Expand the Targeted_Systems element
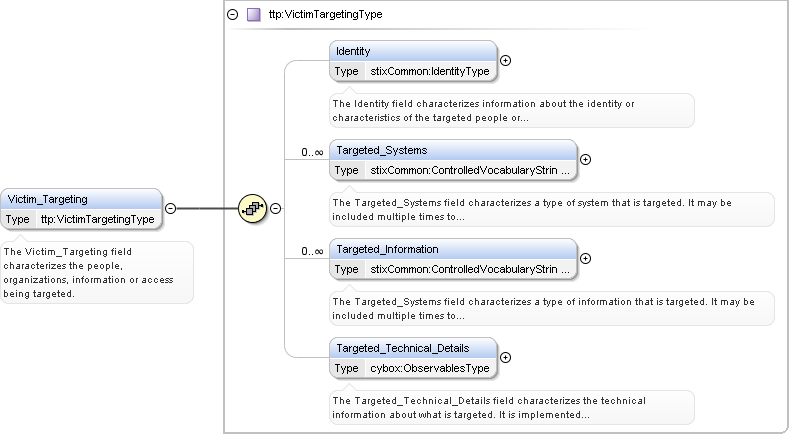 coord(585,159)
